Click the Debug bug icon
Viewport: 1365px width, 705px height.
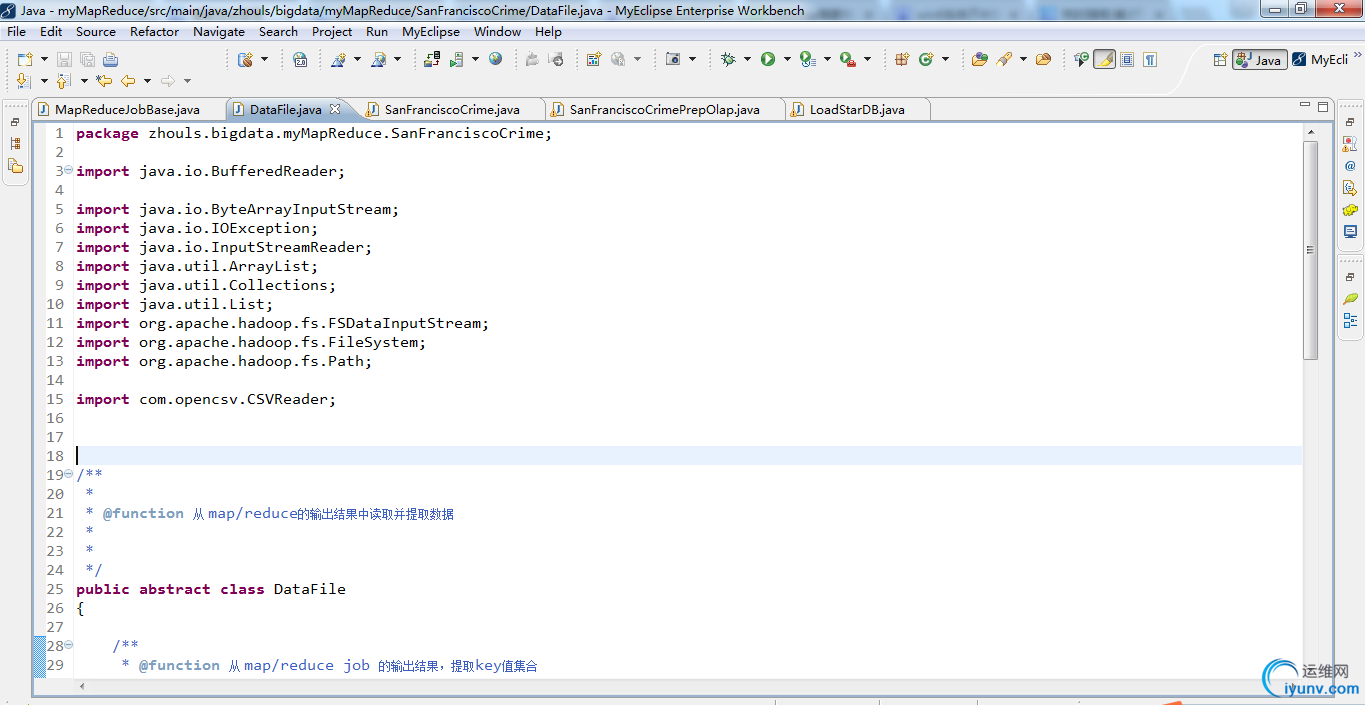pyautogui.click(x=728, y=59)
